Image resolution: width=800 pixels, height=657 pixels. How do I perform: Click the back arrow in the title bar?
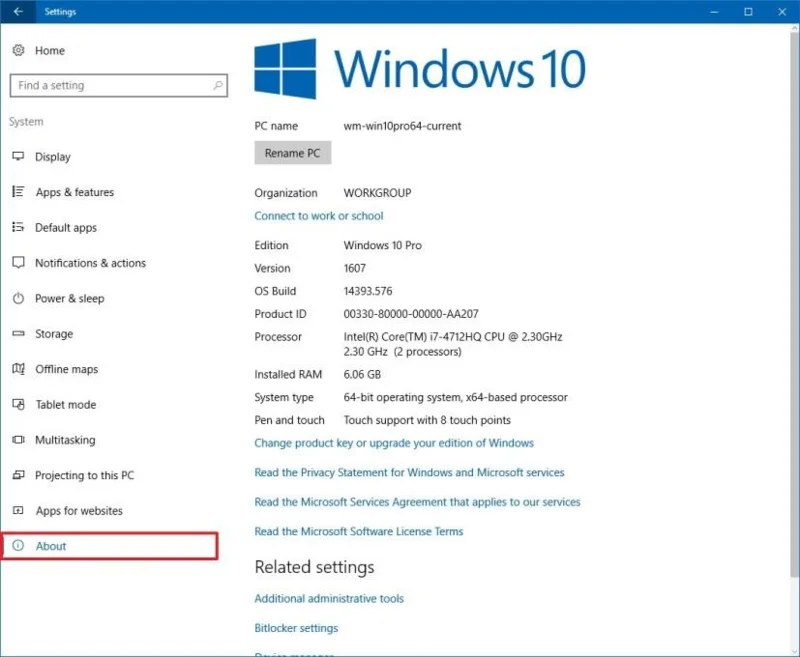point(18,11)
